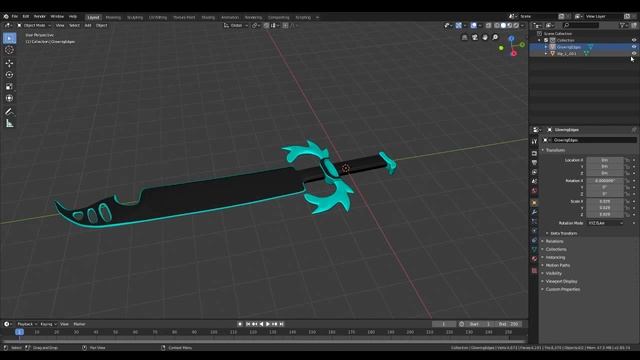This screenshot has height=360, width=640.
Task: Open the Modifiers wrench tab
Action: [x=534, y=212]
